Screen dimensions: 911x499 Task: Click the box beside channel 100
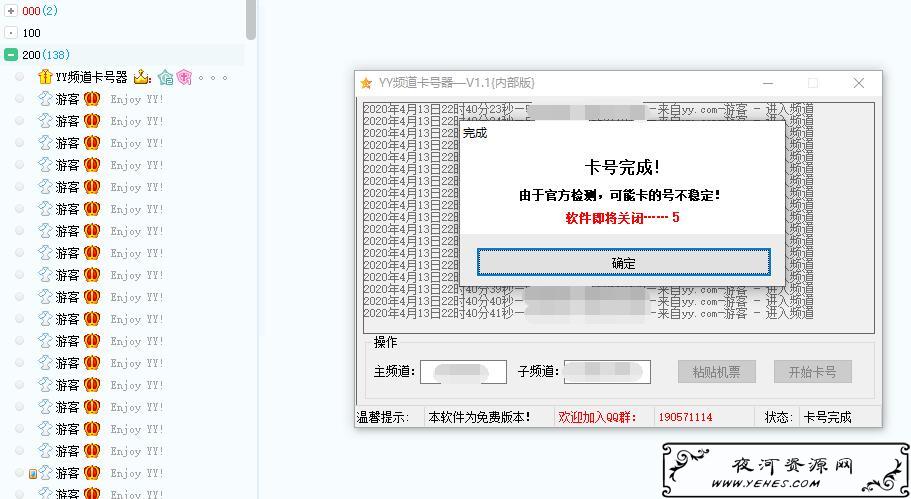pos(10,33)
